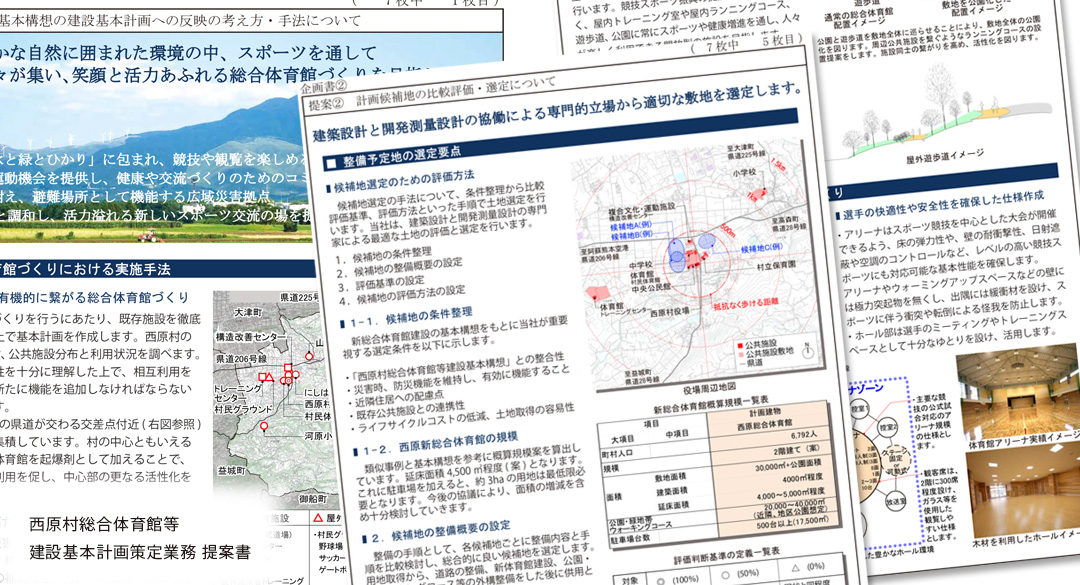The image size is (1080, 585).
Task: Click the map label '益城町'
Action: [x=232, y=471]
